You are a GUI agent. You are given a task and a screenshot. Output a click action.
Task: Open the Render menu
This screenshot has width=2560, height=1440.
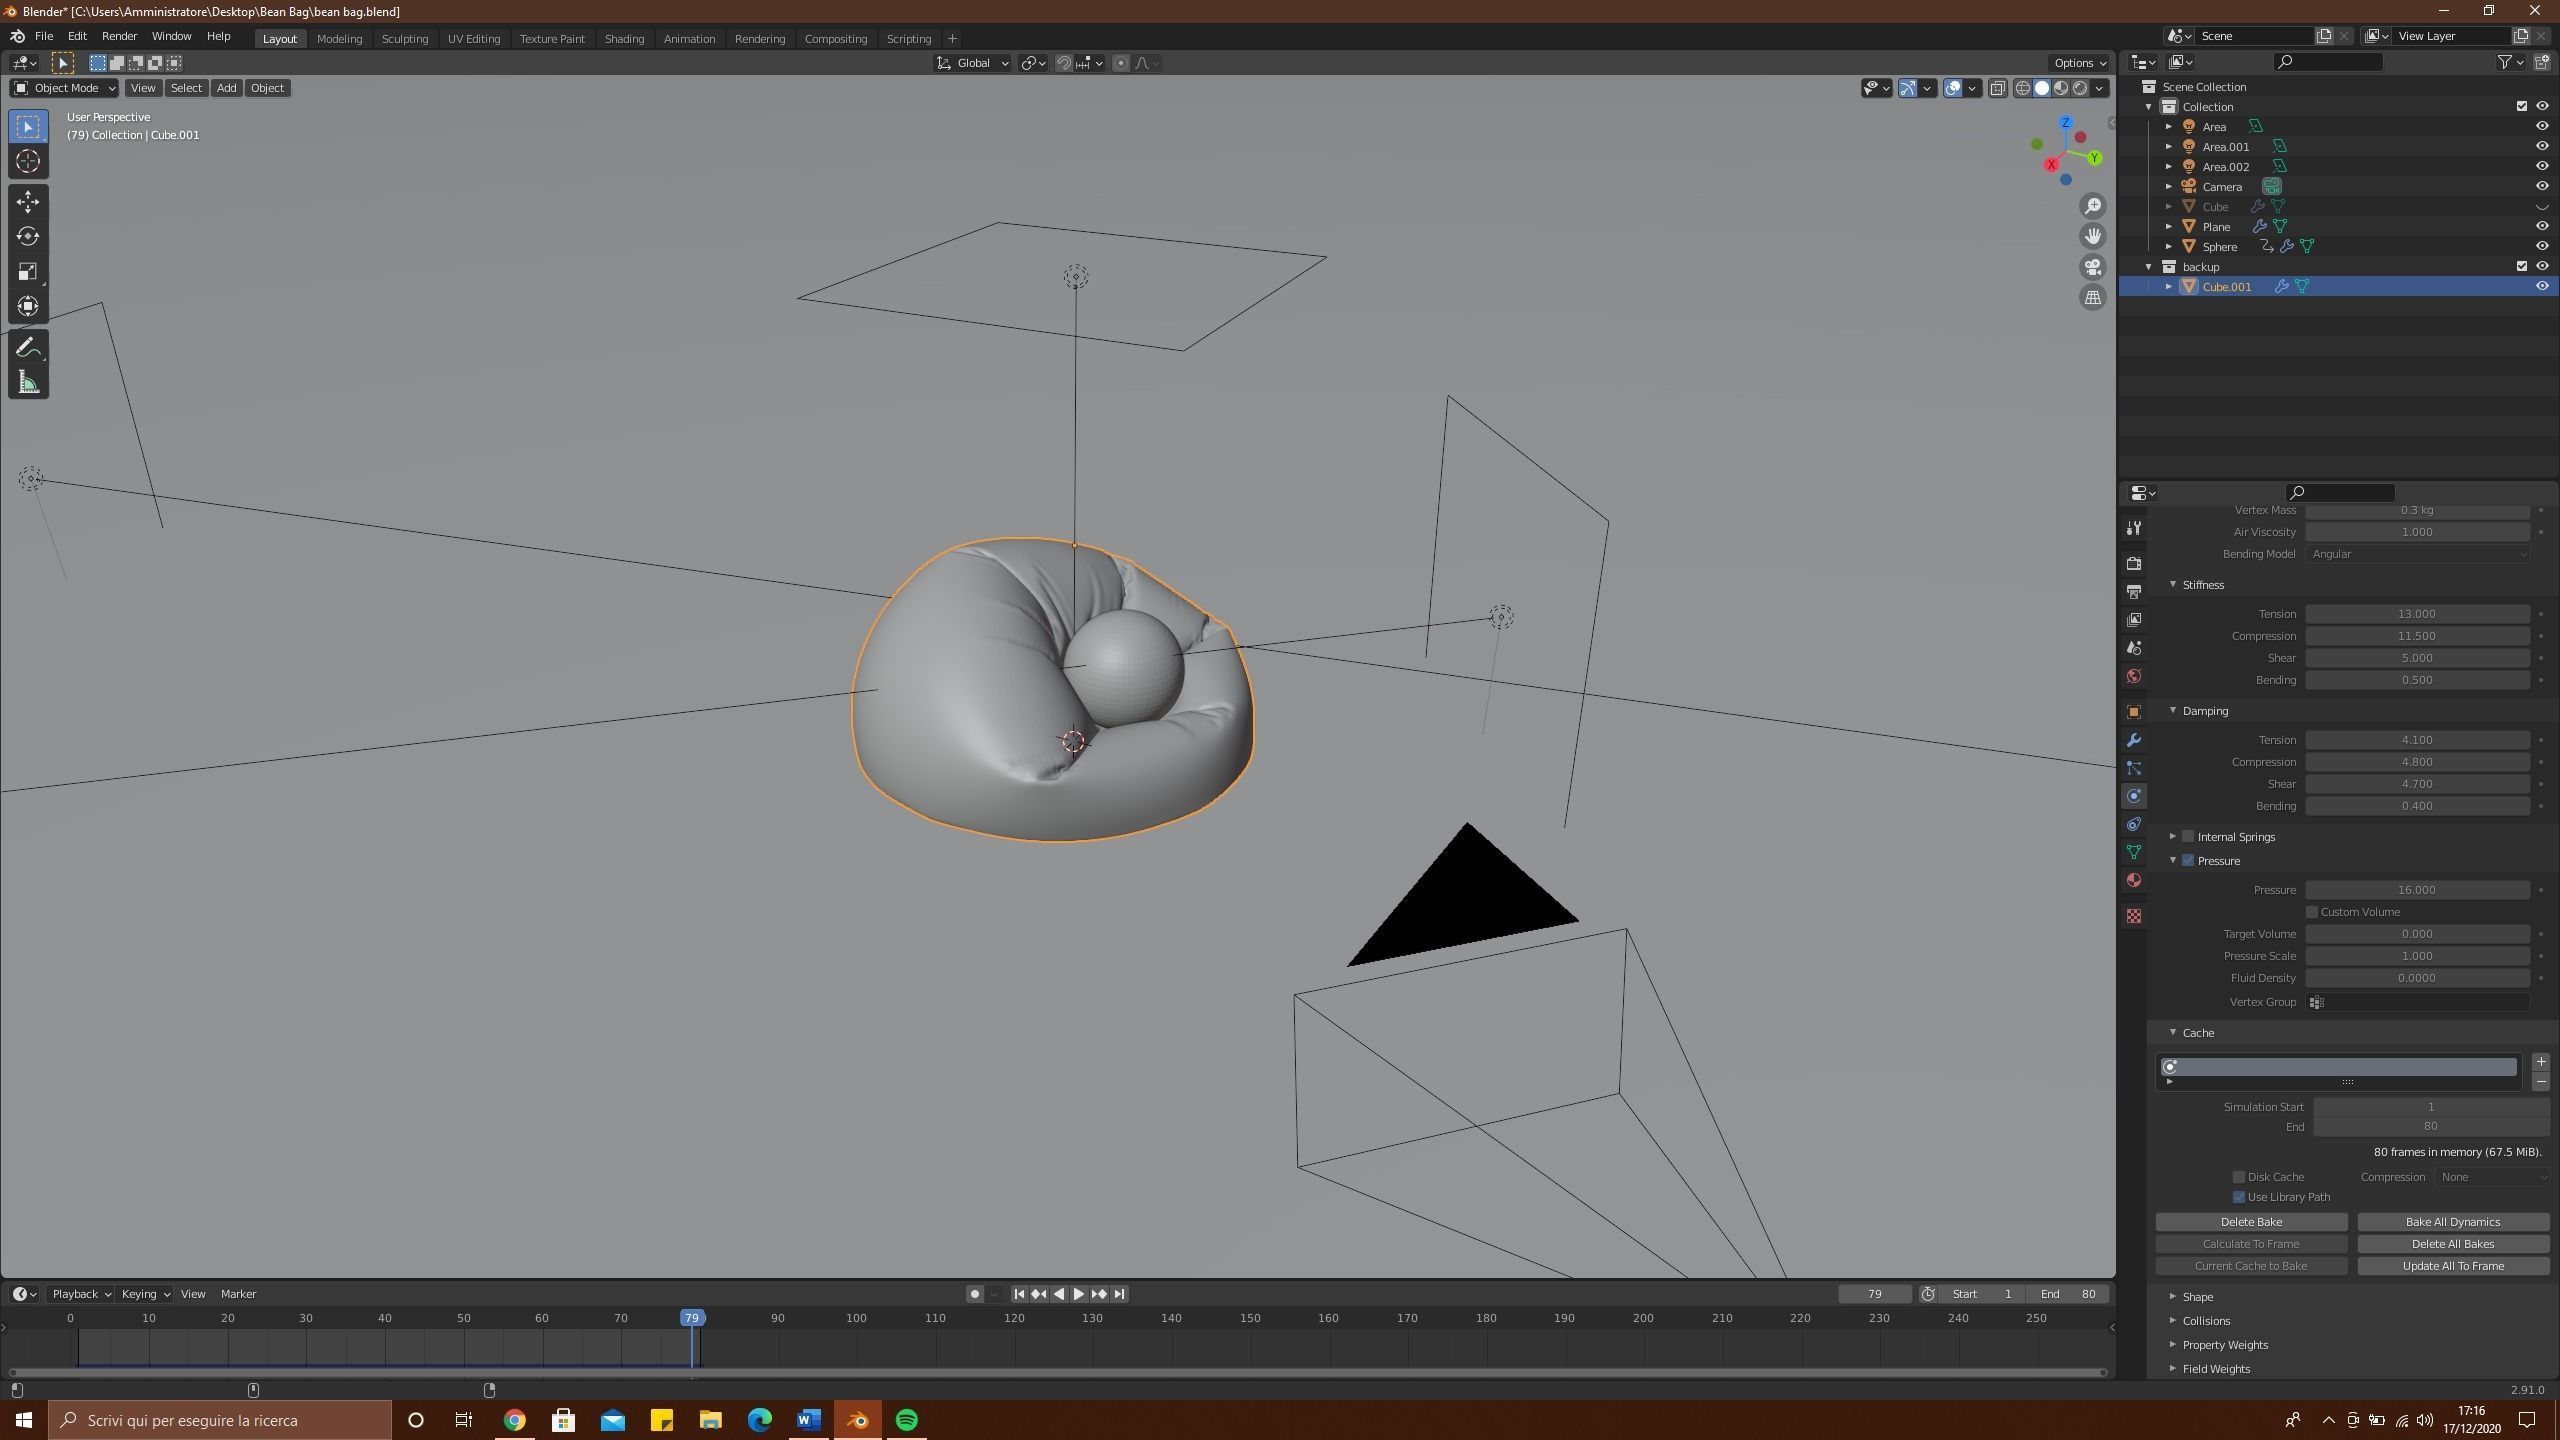[119, 36]
